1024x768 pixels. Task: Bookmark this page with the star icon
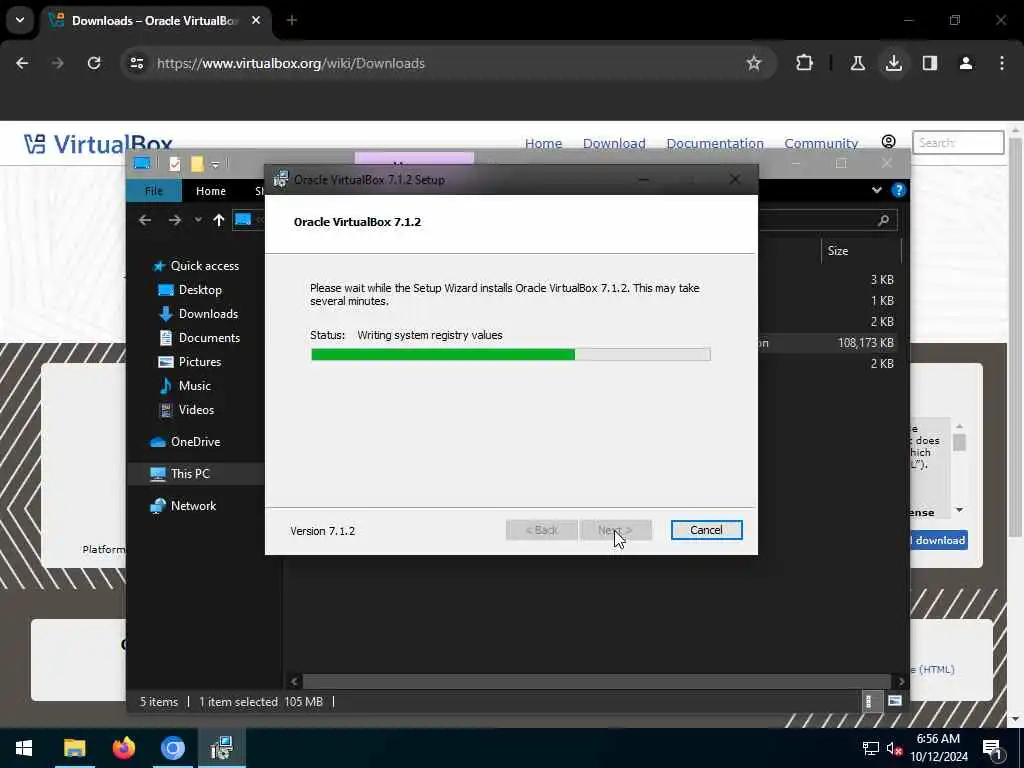click(x=754, y=63)
